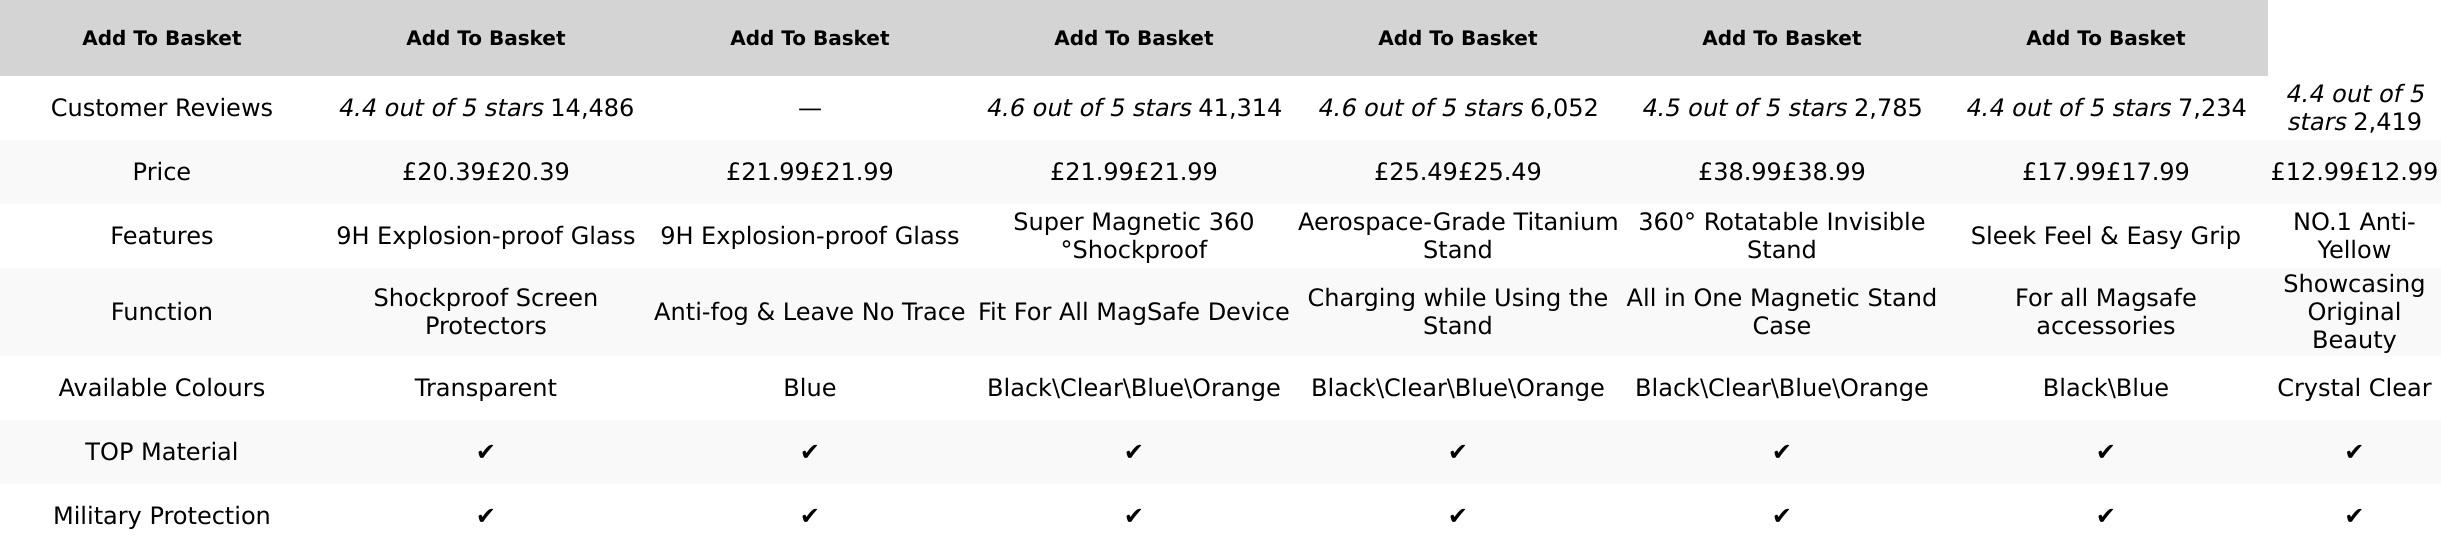Click Add To Basket above 41,314 reviews product

(1133, 38)
